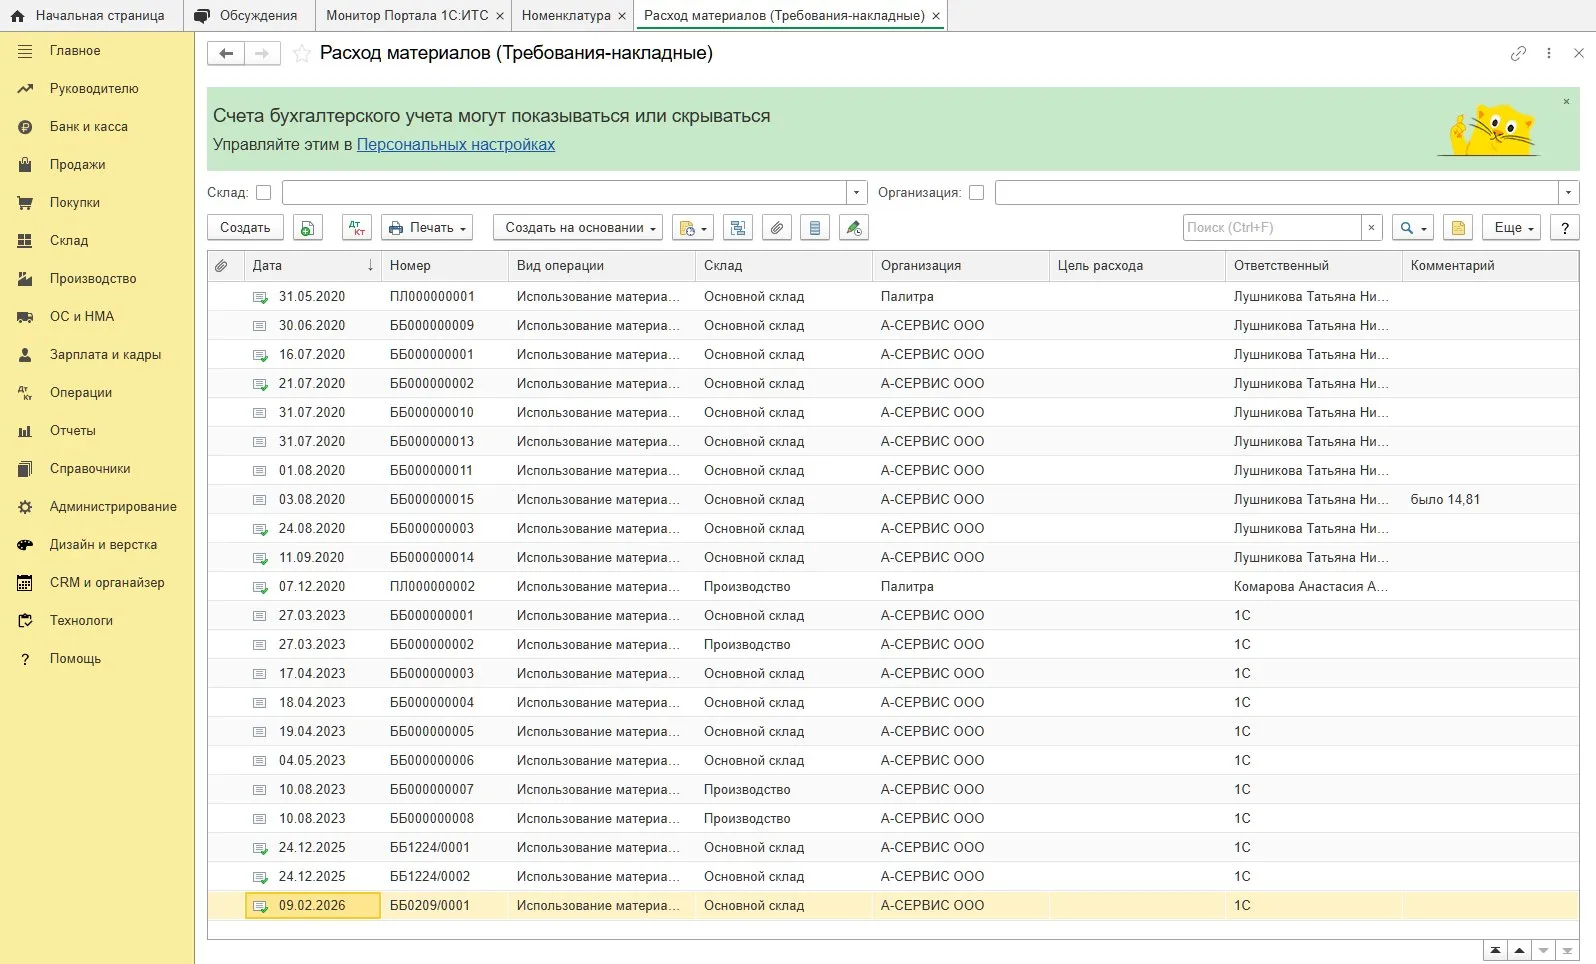The height and width of the screenshot is (964, 1596).
Task: Click the yellow note icon beside search
Action: [x=1459, y=228]
